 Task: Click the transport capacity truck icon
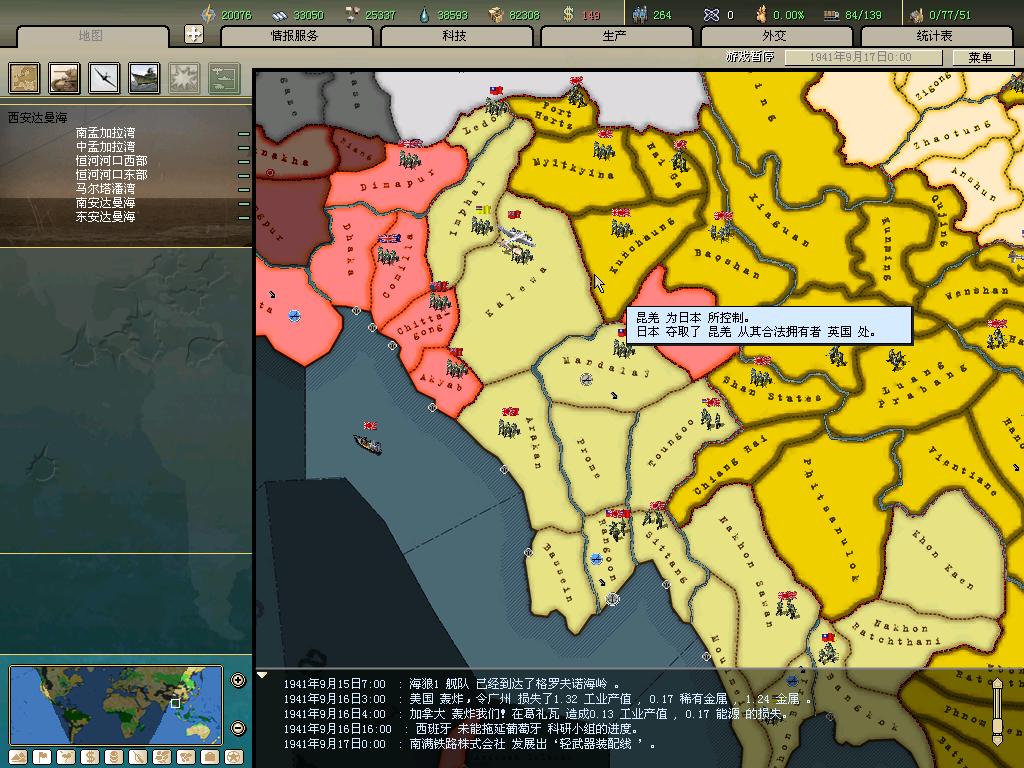pyautogui.click(x=831, y=14)
